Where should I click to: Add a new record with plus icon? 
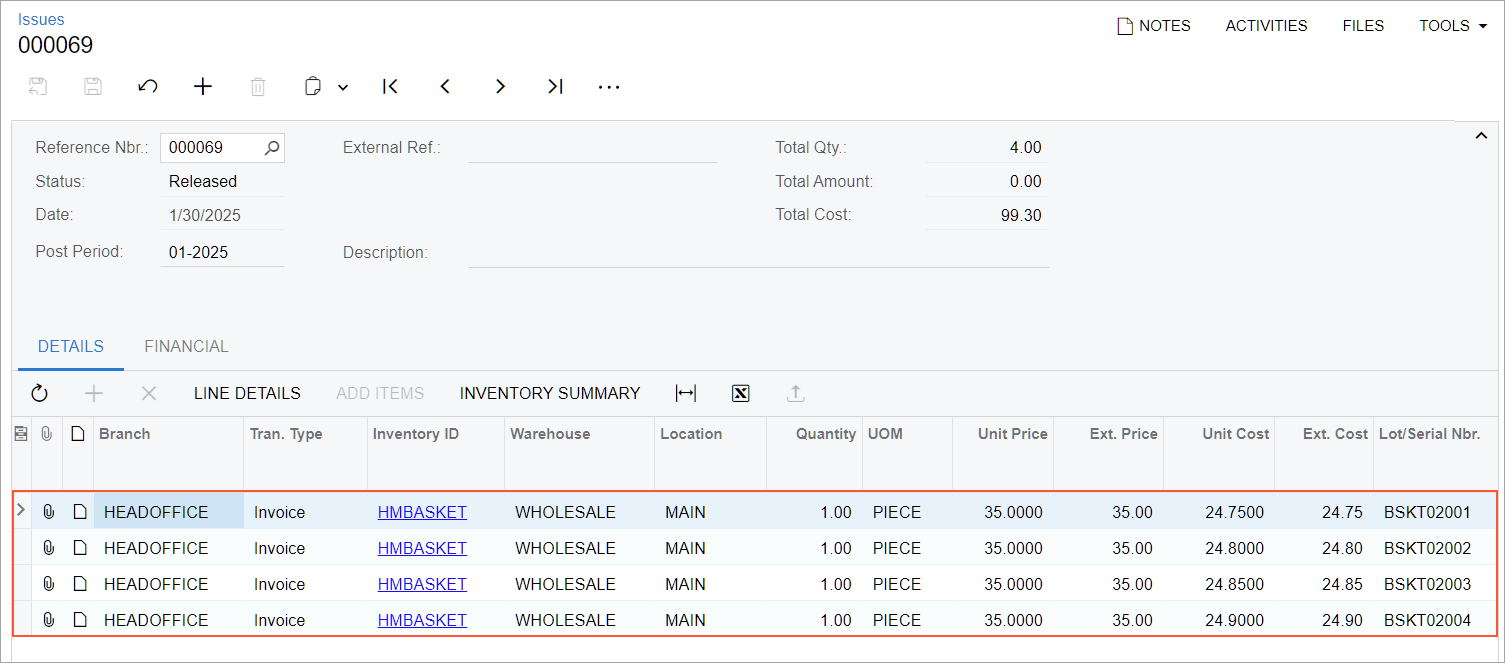(x=203, y=87)
